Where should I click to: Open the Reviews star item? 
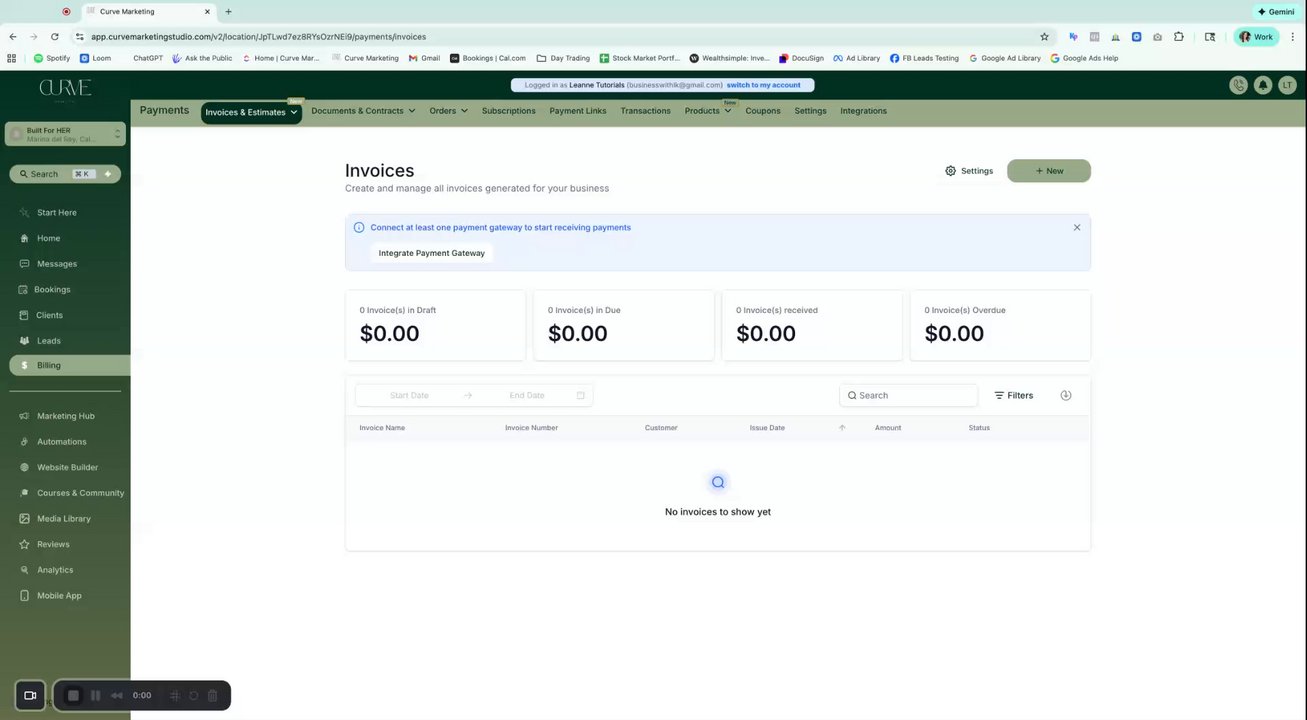[x=53, y=544]
